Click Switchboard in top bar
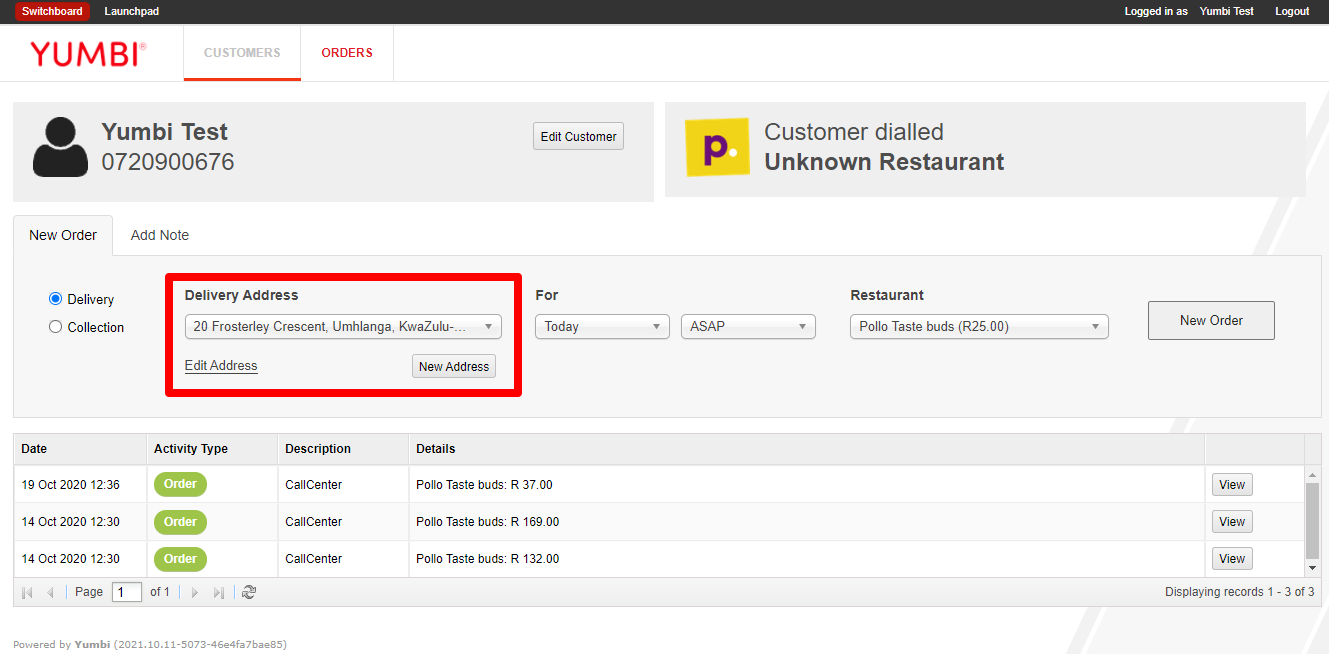The width and height of the screenshot is (1329, 654). [x=52, y=11]
